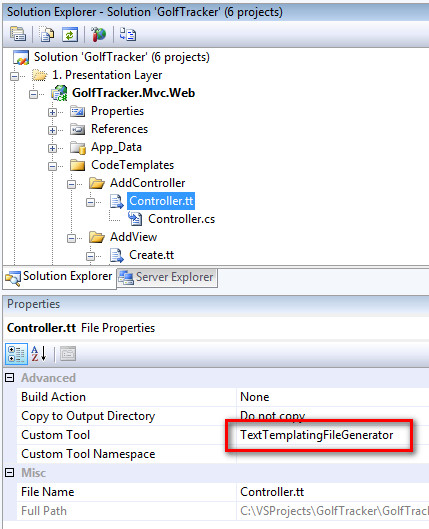Collapse the CodeTemplates folder node
Screen dimensions: 429x529
[52, 166]
